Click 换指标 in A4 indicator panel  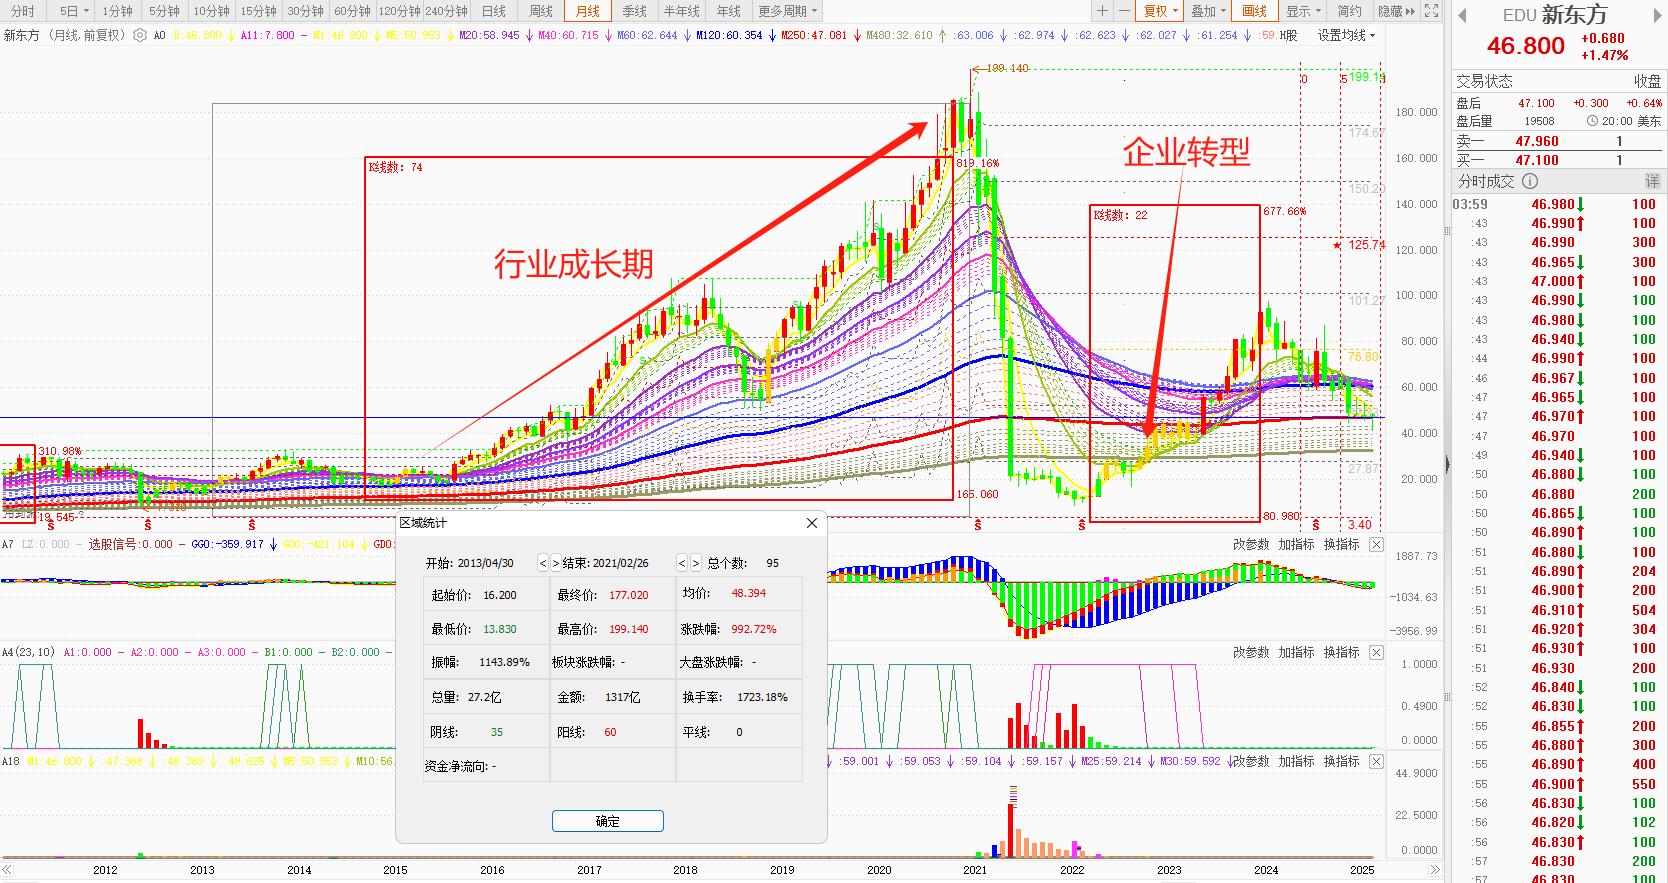click(x=1341, y=652)
